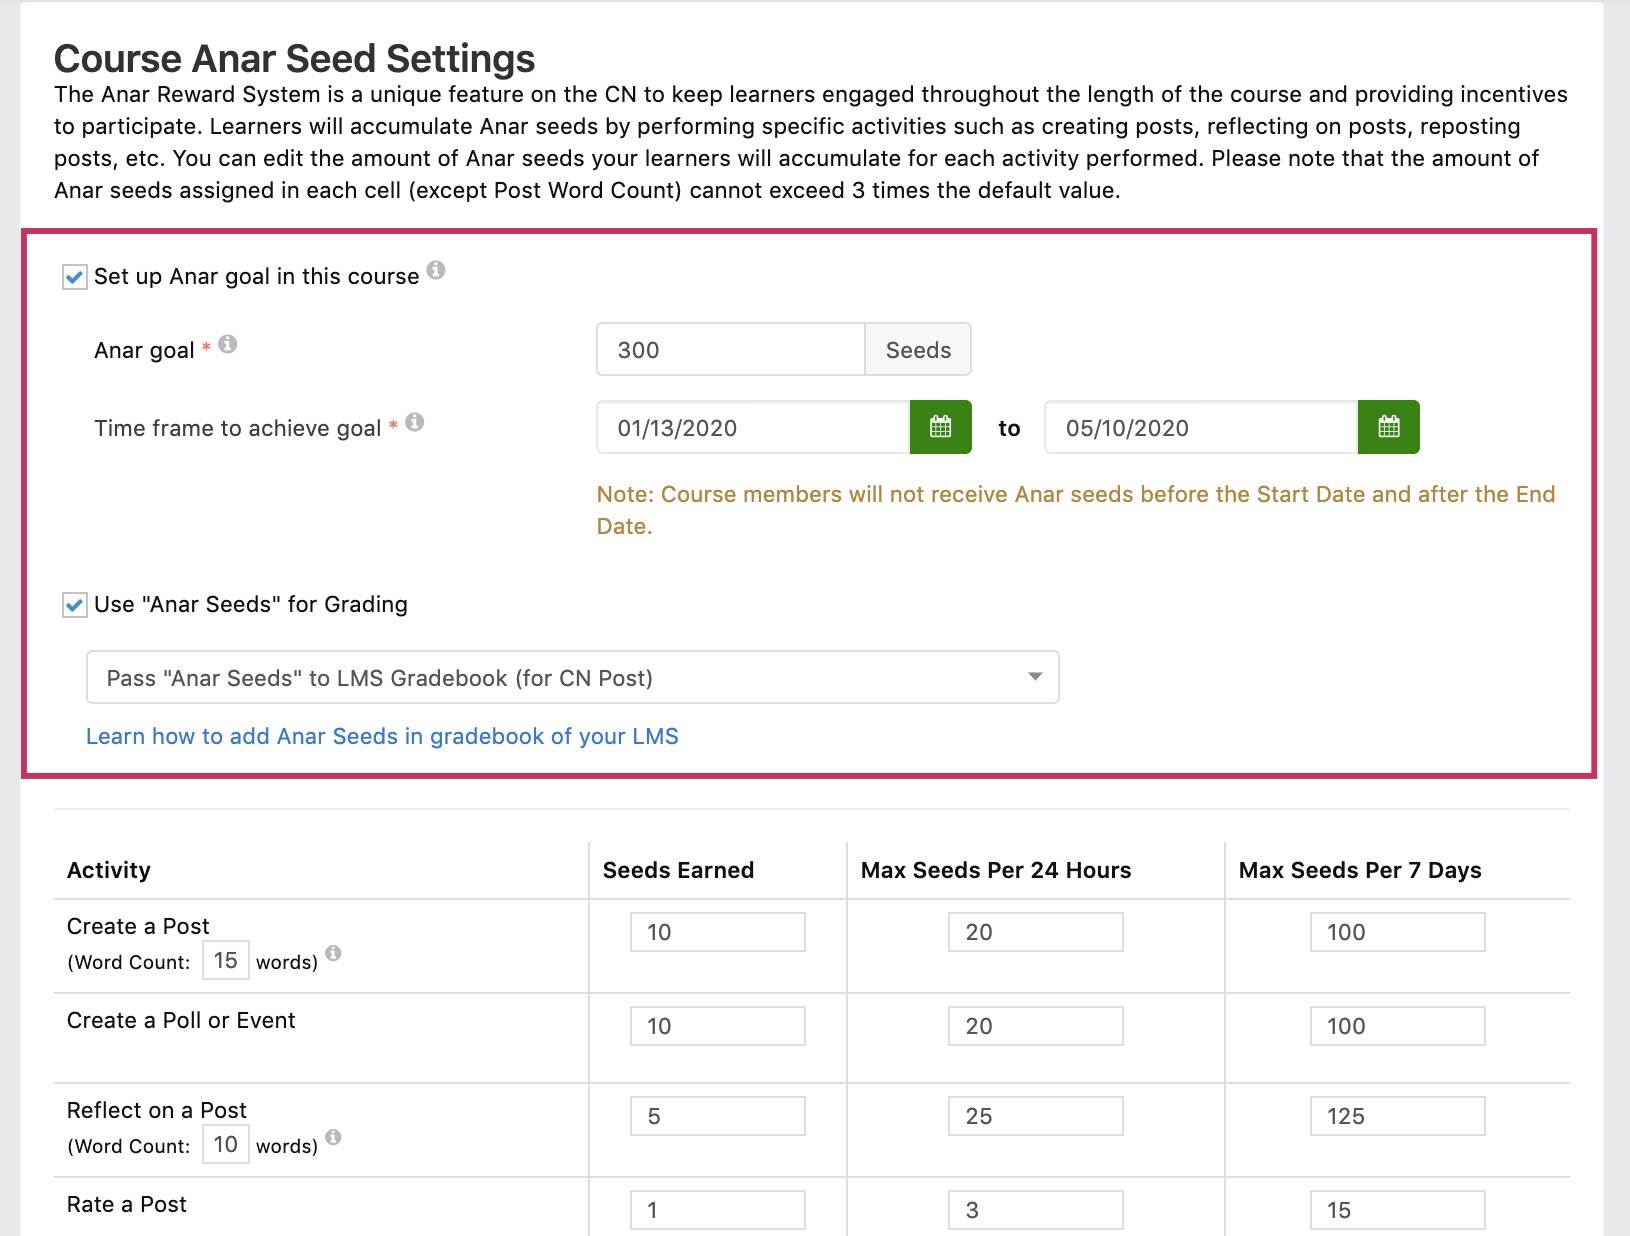Screen dimensions: 1630x1236
Task: Show info for Create a Post word count
Action: coord(333,953)
